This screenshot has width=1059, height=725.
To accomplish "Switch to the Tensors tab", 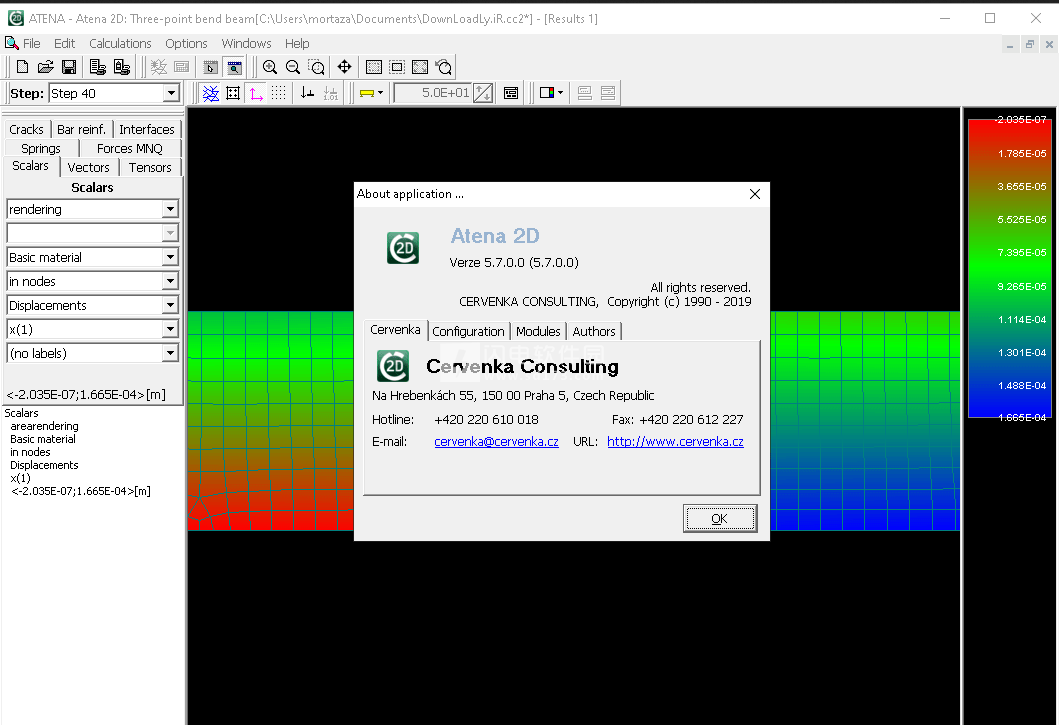I will 150,168.
